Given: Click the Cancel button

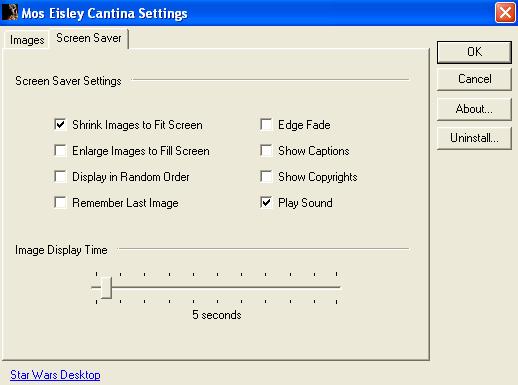Looking at the screenshot, I should pos(474,79).
